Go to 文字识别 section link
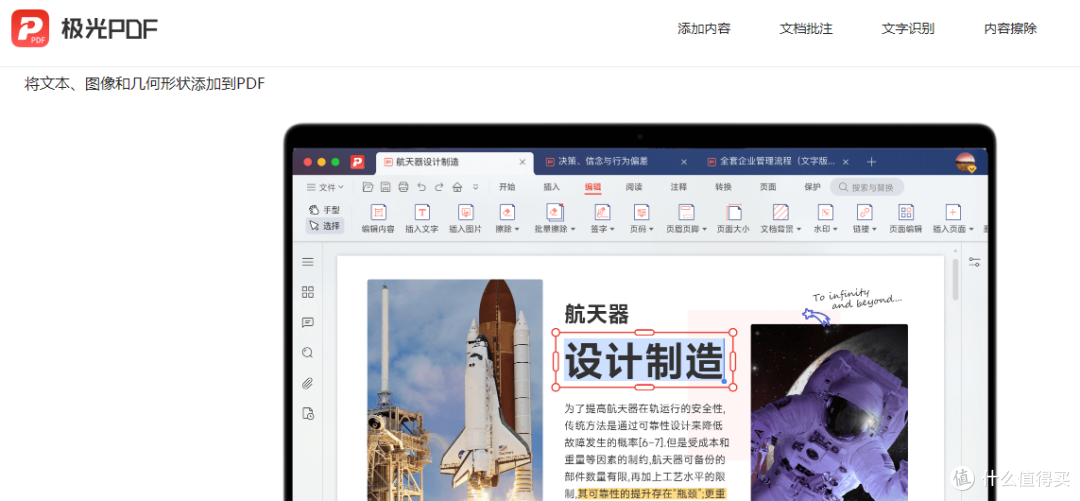The width and height of the screenshot is (1080, 501). pos(908,29)
